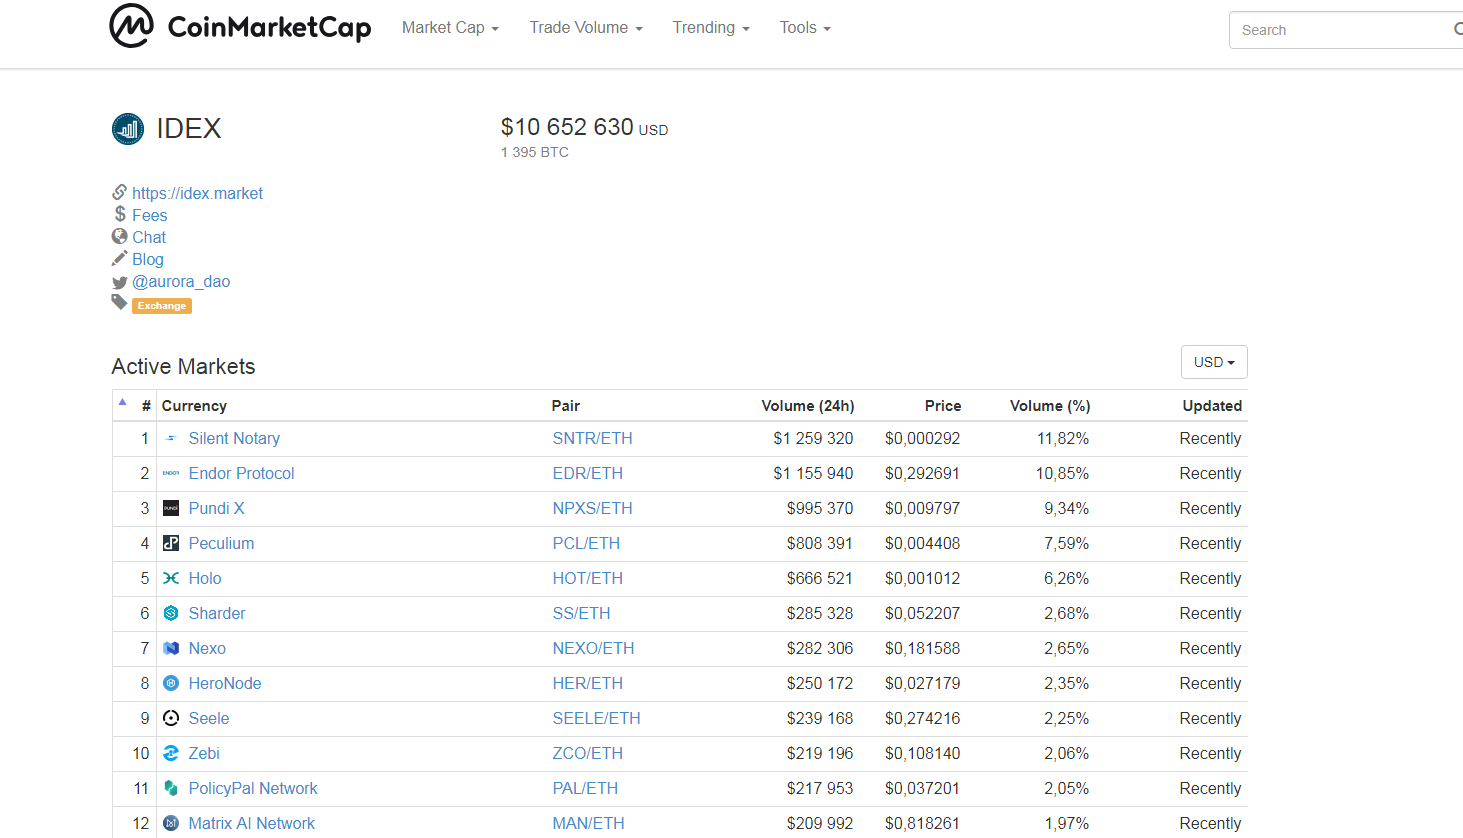Image resolution: width=1463 pixels, height=838 pixels.
Task: Open the NEXO/ETH trading pair
Action: coord(594,648)
